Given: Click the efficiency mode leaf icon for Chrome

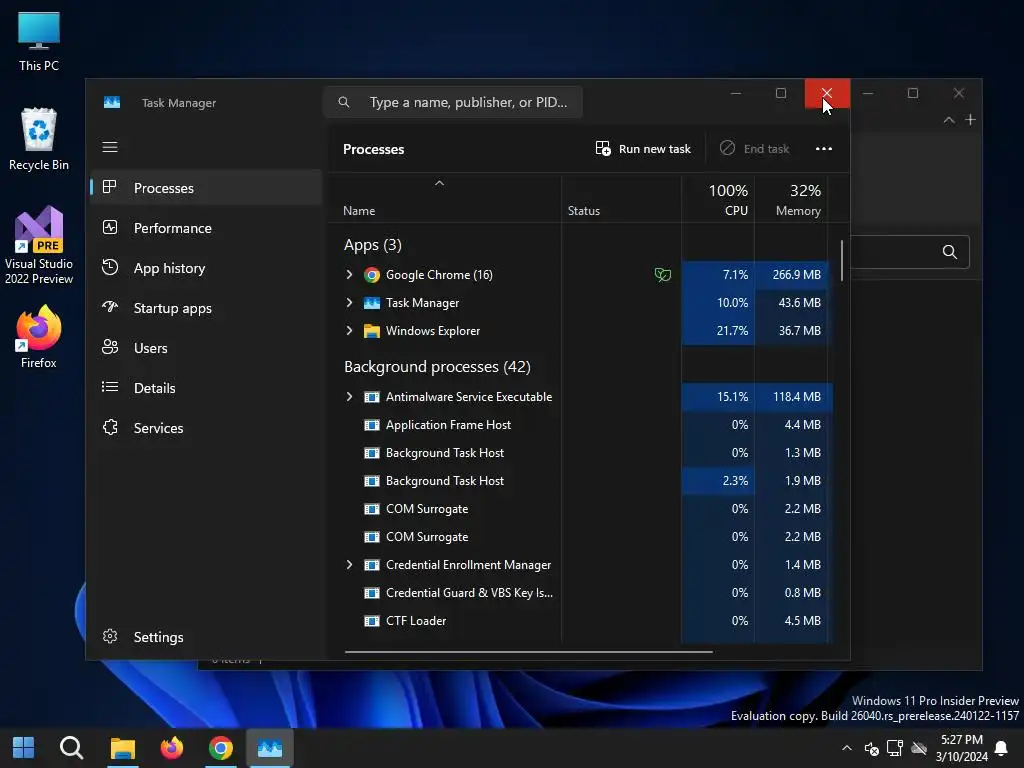Looking at the screenshot, I should 663,275.
